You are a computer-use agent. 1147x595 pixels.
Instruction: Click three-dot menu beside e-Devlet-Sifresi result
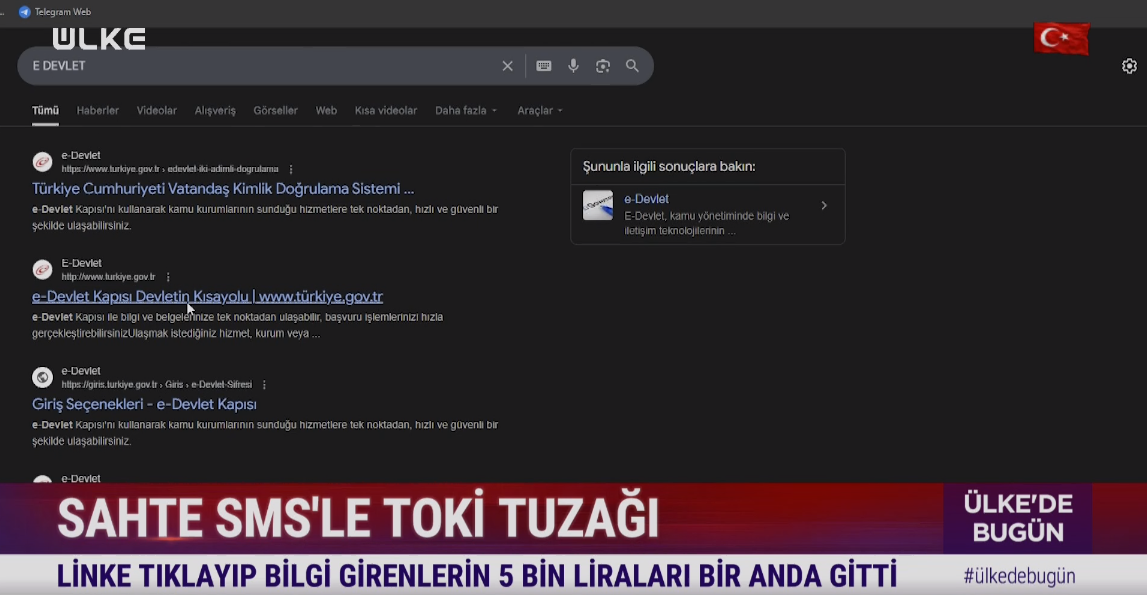pos(264,385)
